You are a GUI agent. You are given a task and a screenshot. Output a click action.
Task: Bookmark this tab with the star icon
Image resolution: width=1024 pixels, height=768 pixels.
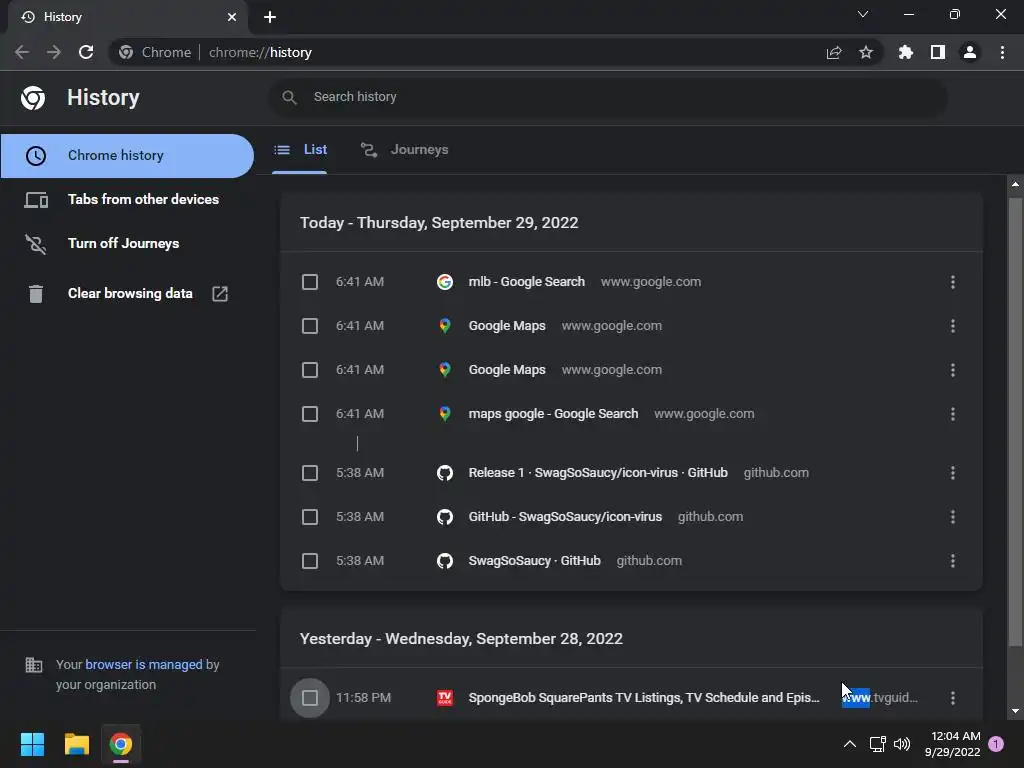pyautogui.click(x=866, y=52)
